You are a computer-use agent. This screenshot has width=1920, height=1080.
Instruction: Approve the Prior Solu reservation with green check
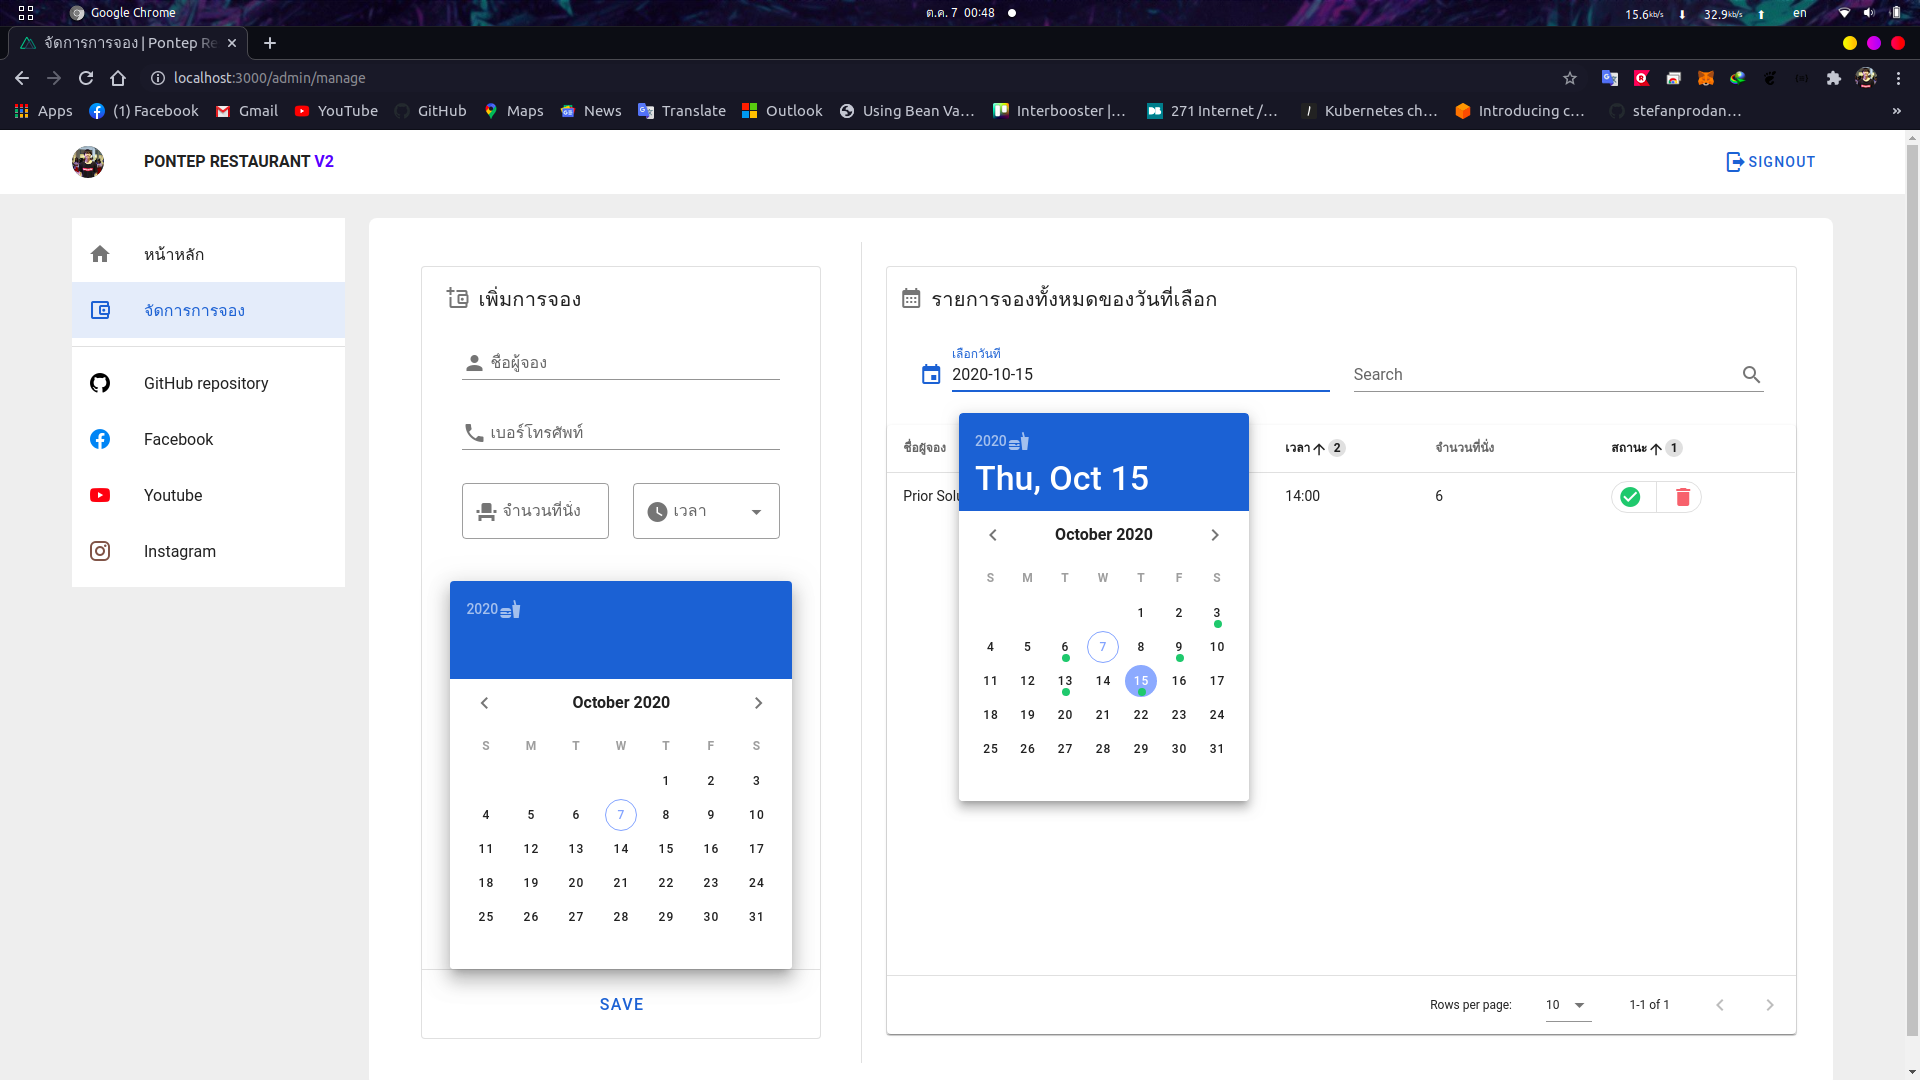point(1630,497)
